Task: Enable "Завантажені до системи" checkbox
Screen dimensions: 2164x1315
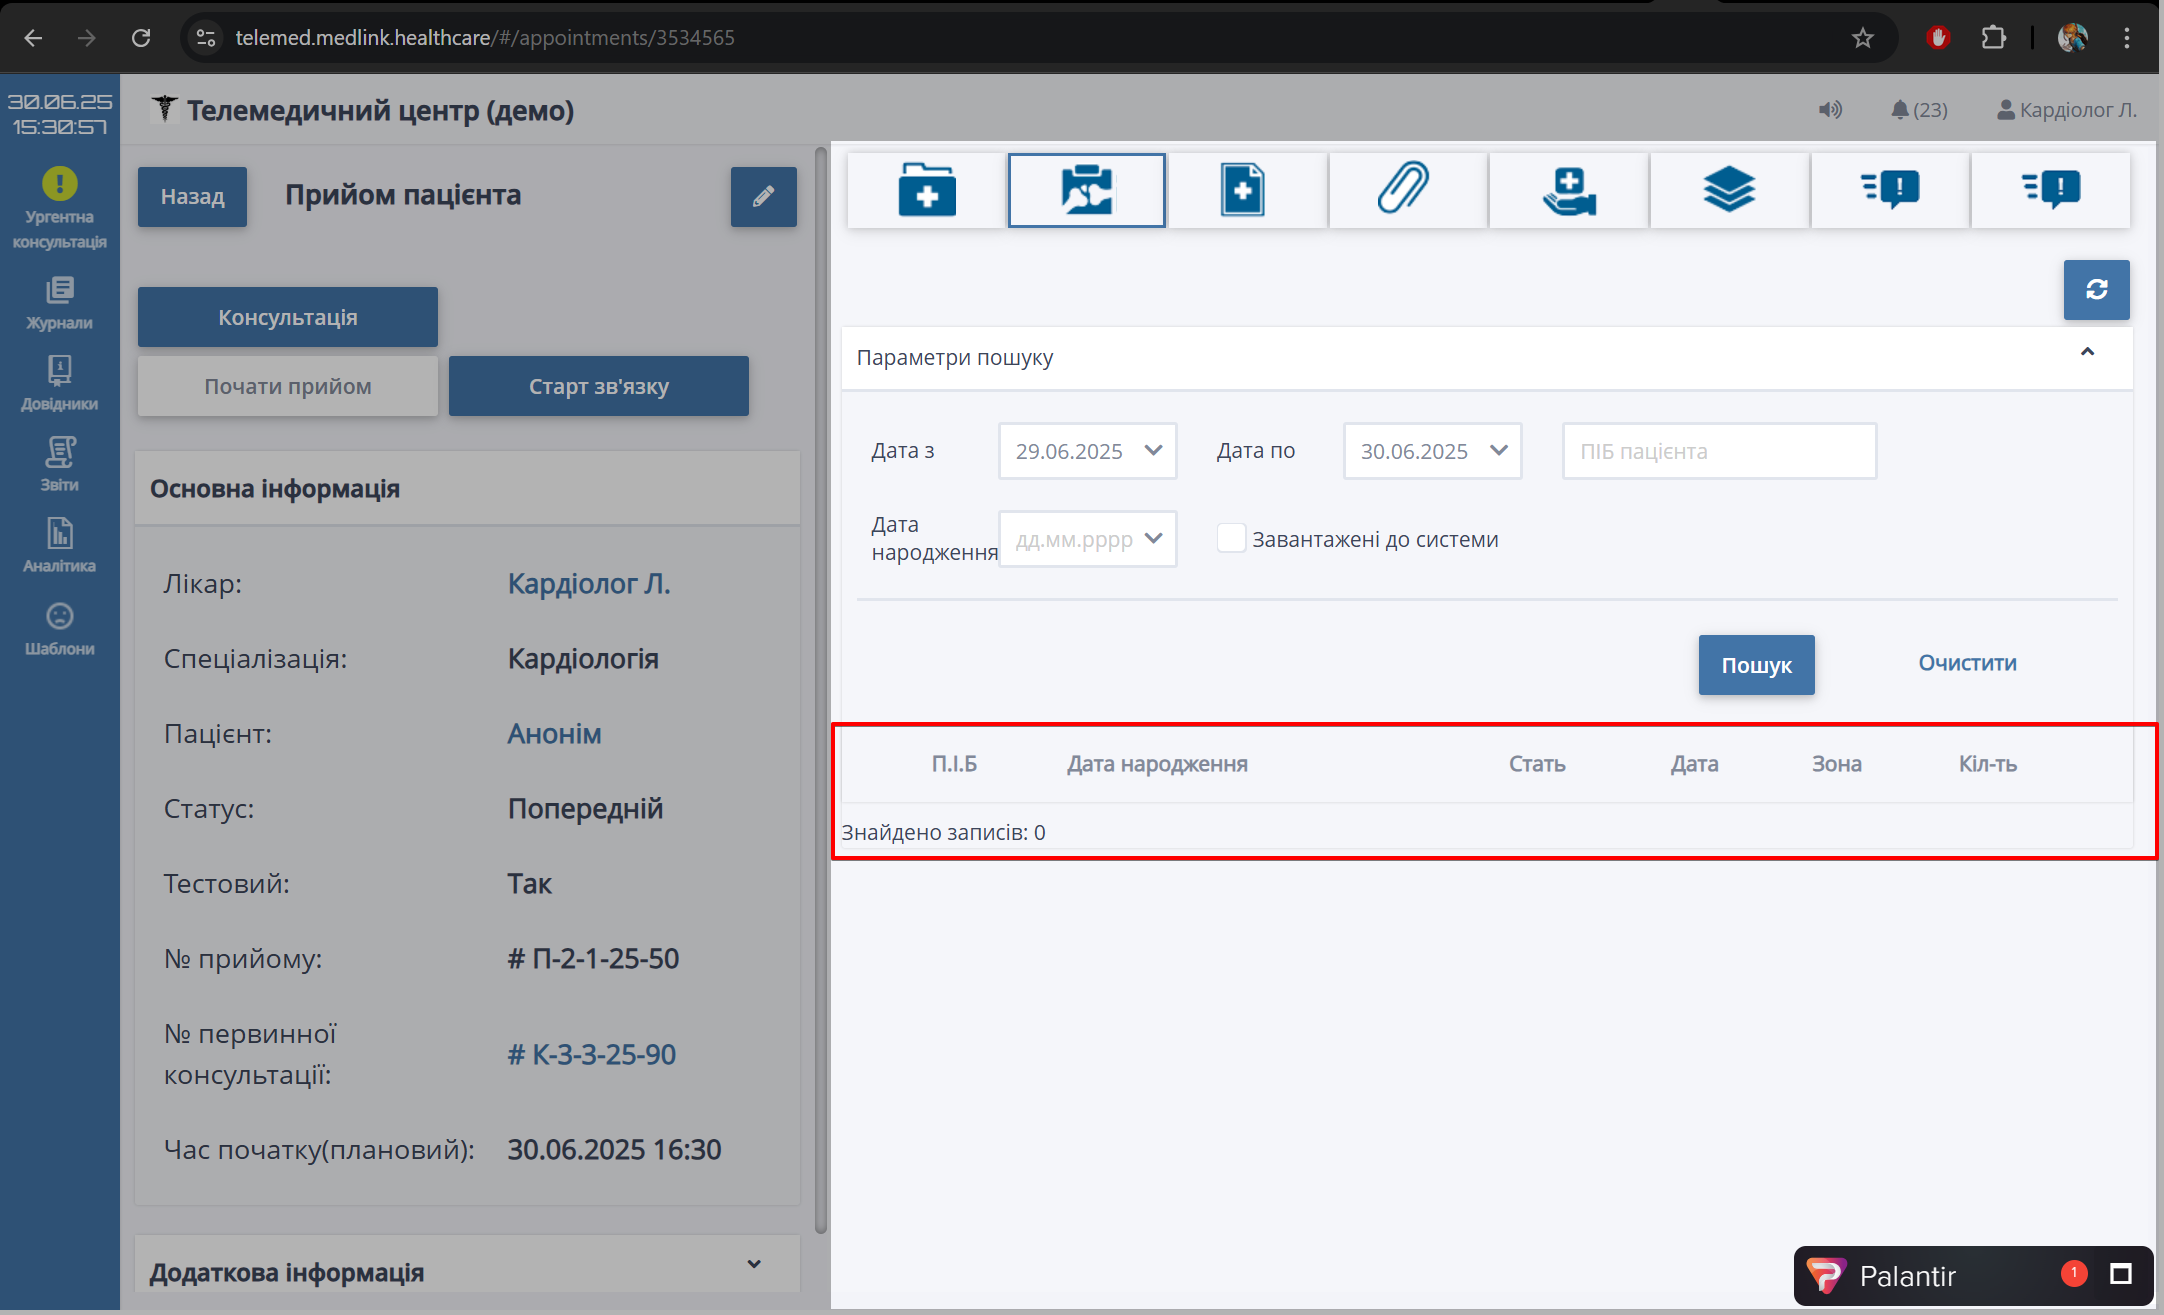Action: (1231, 538)
